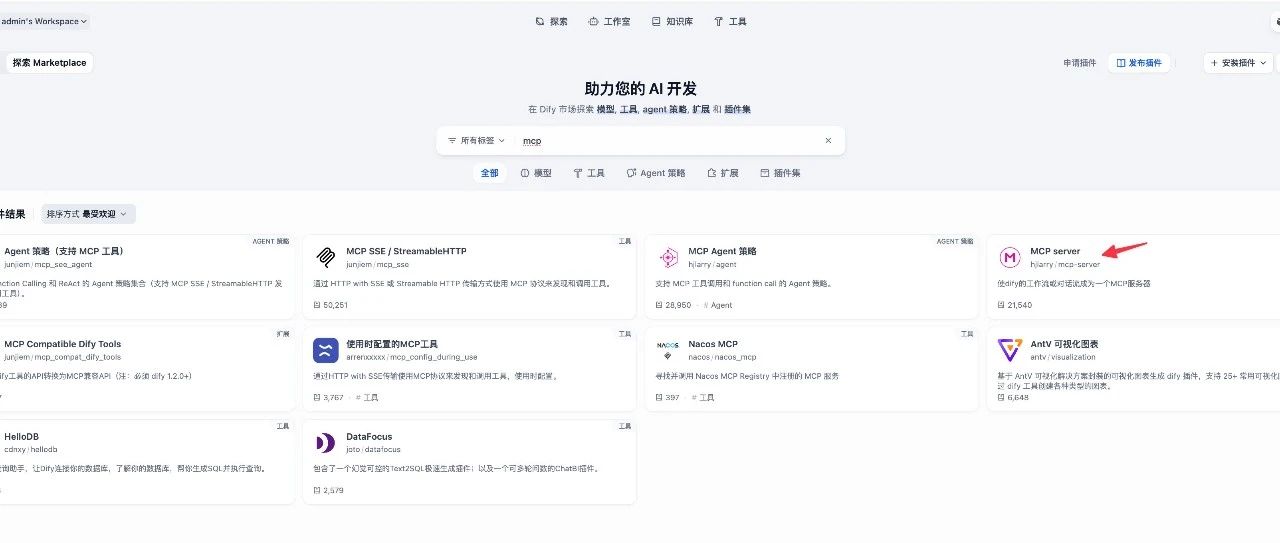Viewport: 1280px width, 543px height.
Task: Click the install count icon beside 21,540
Action: (1002, 305)
